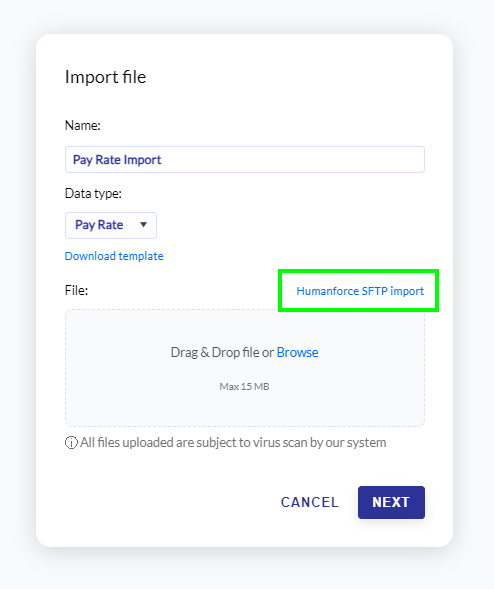Place cursor after Import in Name box

[x=163, y=160]
